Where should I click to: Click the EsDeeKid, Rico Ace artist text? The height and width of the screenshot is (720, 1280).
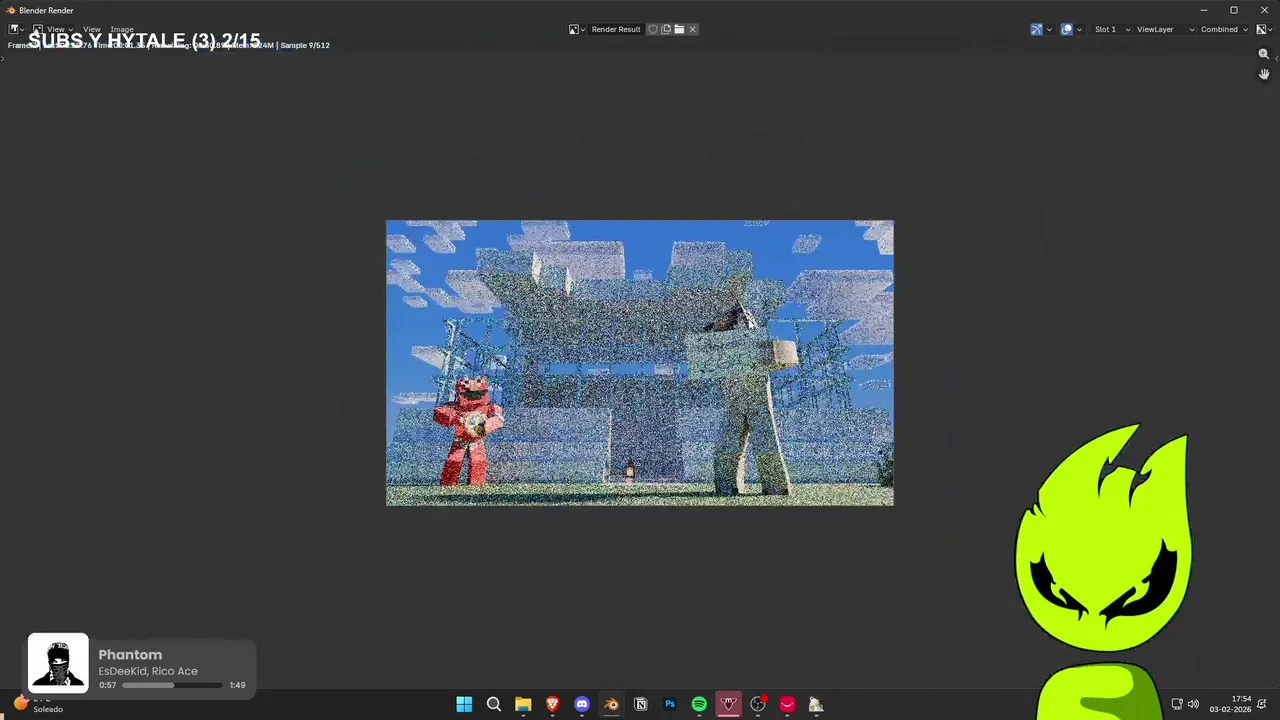tap(148, 671)
